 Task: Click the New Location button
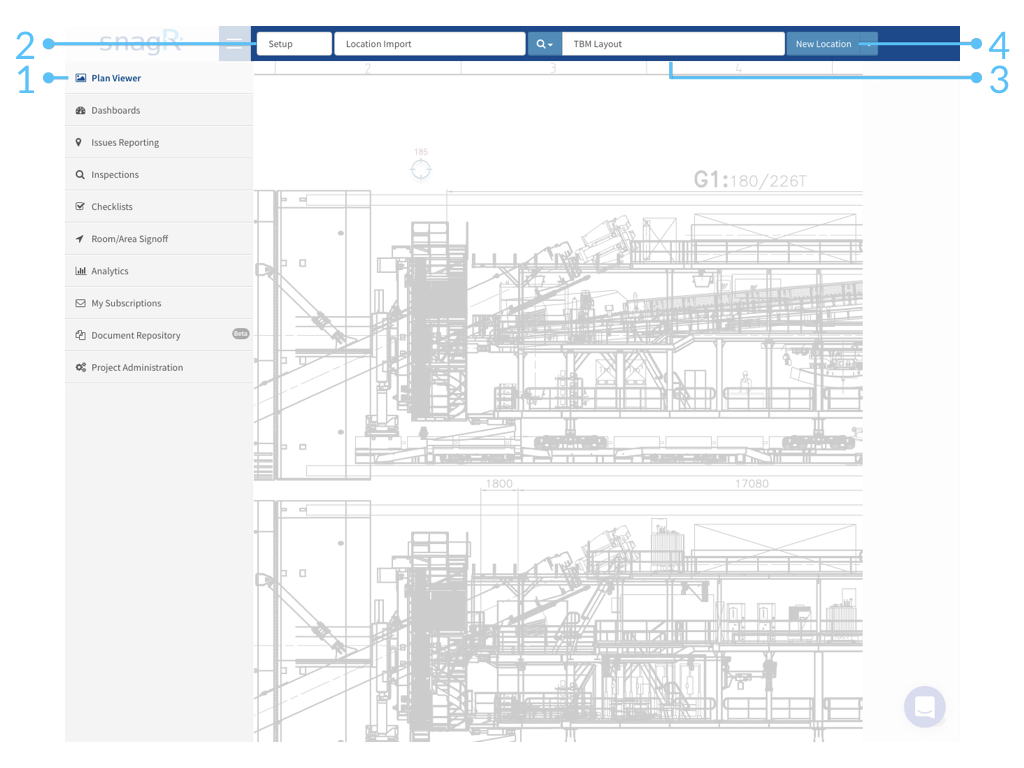click(823, 44)
